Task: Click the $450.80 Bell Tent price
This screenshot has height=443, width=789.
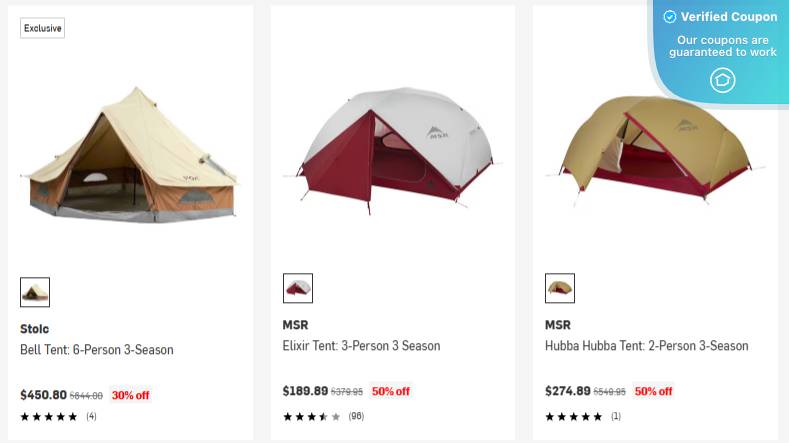Action: click(43, 395)
